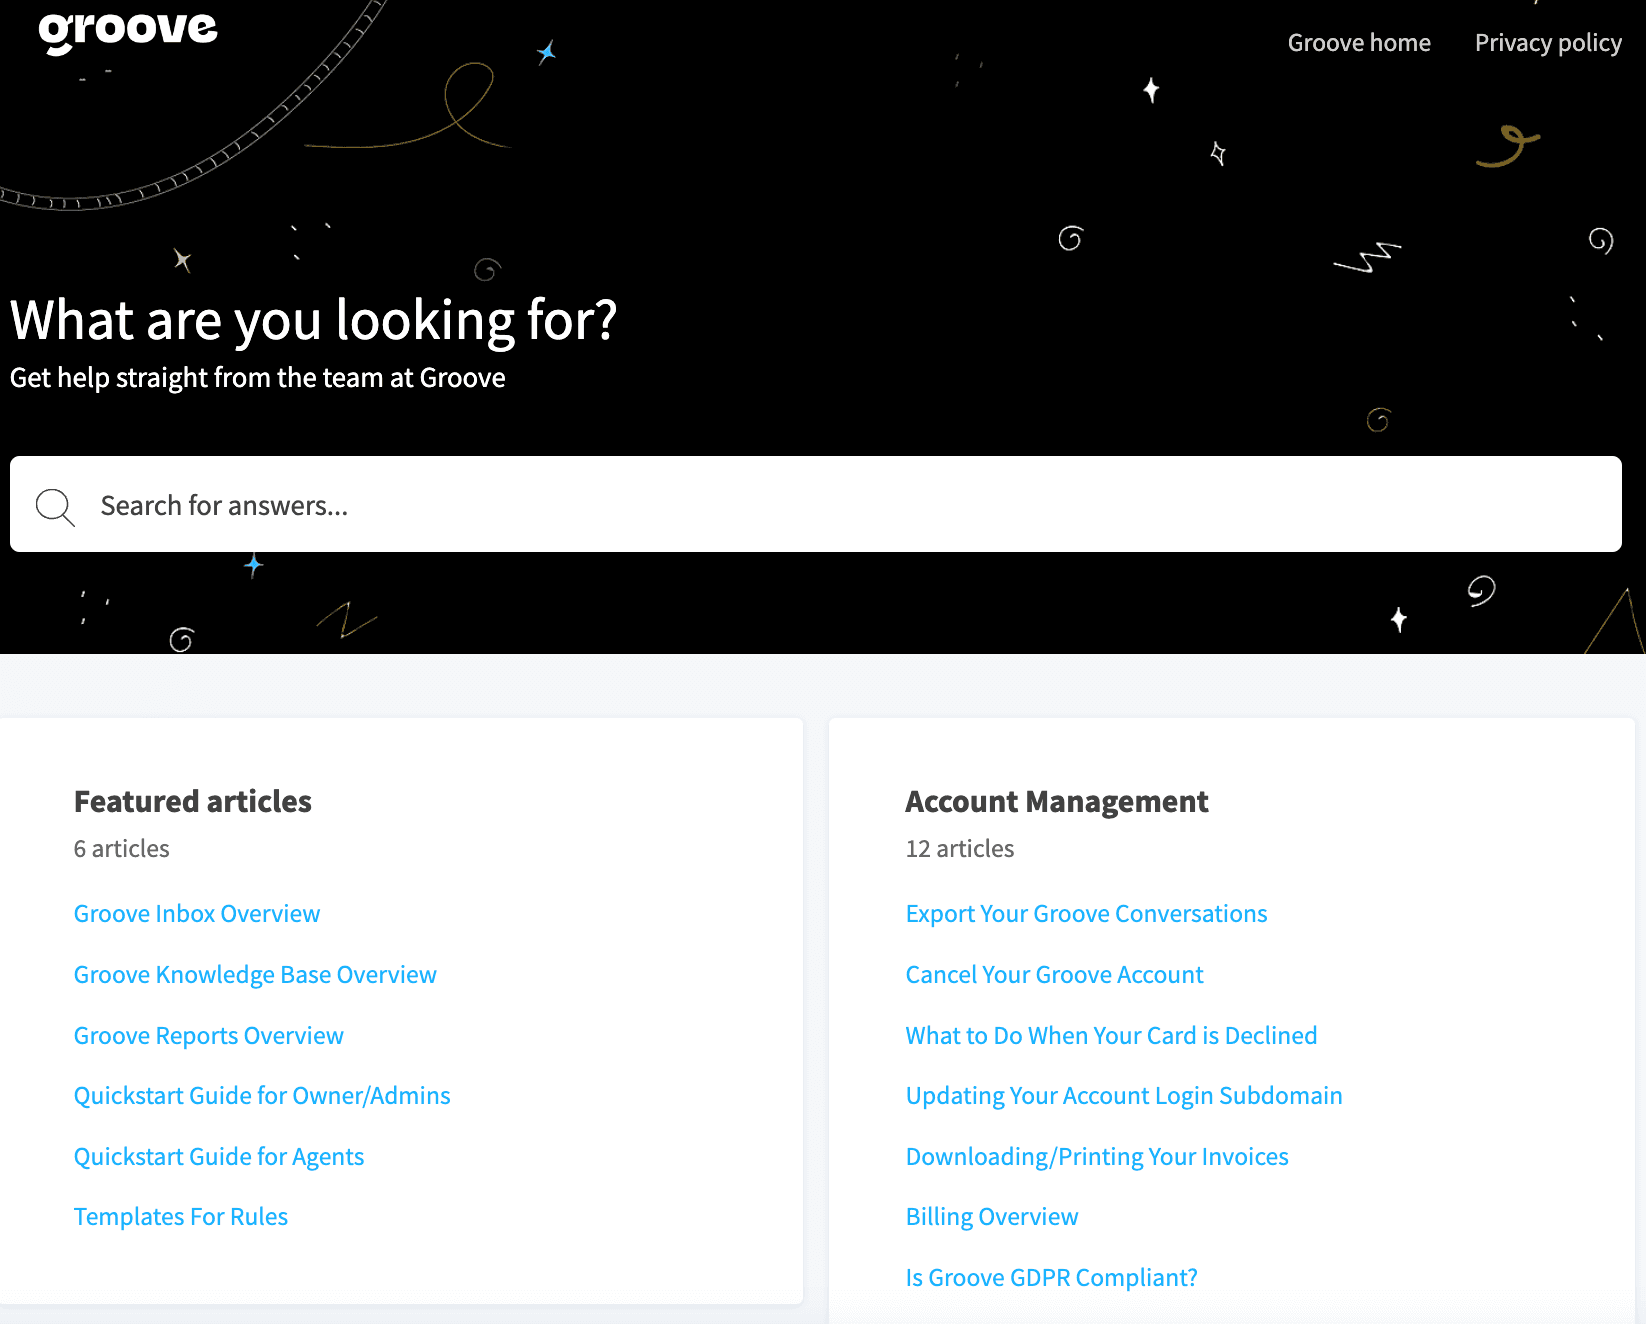Click the magnifying glass search icon
The image size is (1646, 1324).
click(x=55, y=506)
